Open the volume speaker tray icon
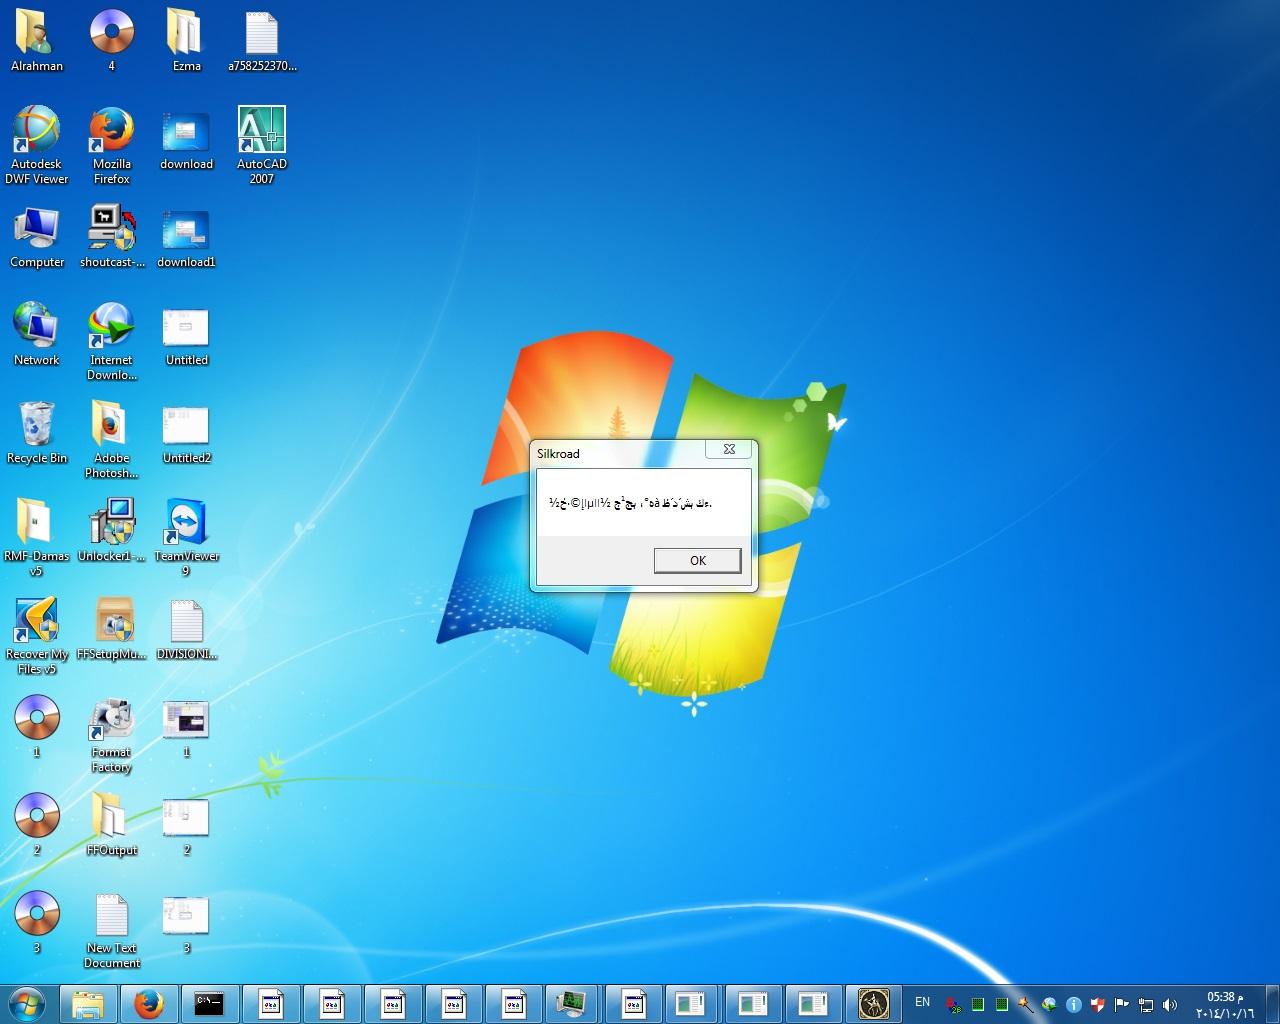The image size is (1280, 1024). (1170, 1004)
